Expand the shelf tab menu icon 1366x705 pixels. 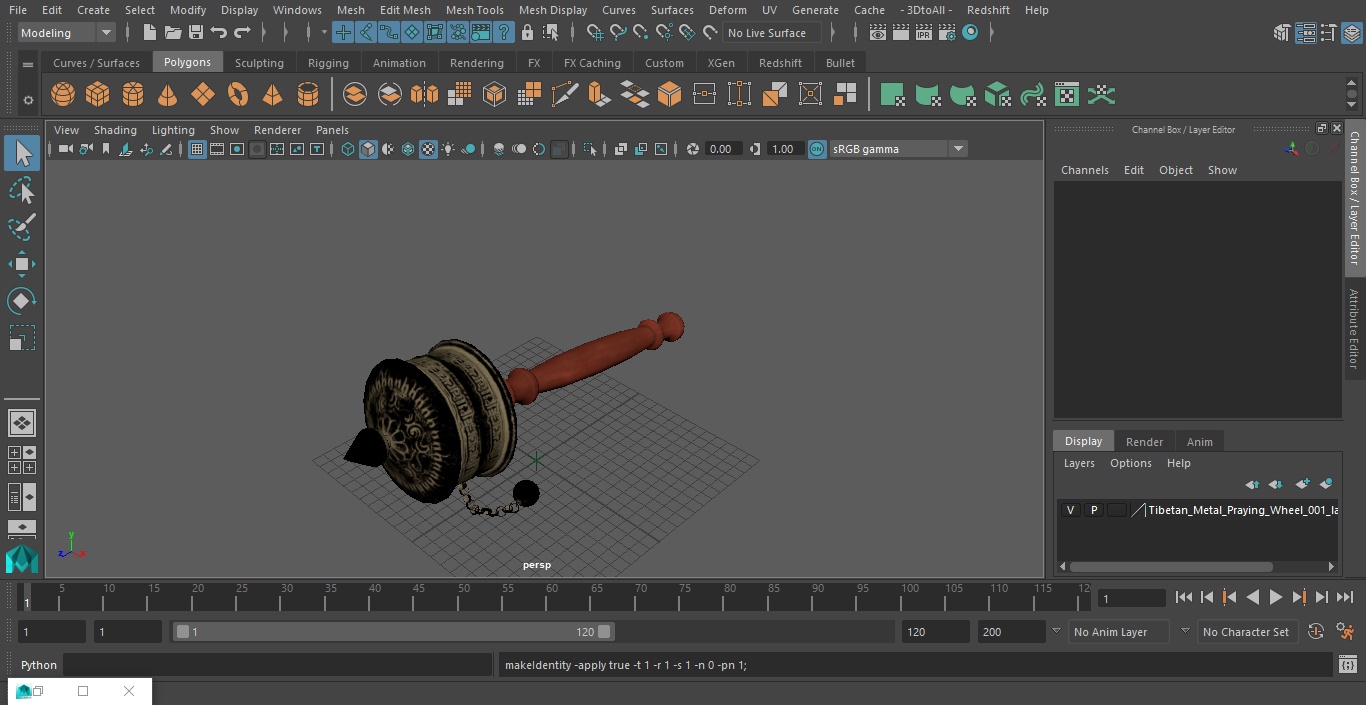tap(28, 64)
